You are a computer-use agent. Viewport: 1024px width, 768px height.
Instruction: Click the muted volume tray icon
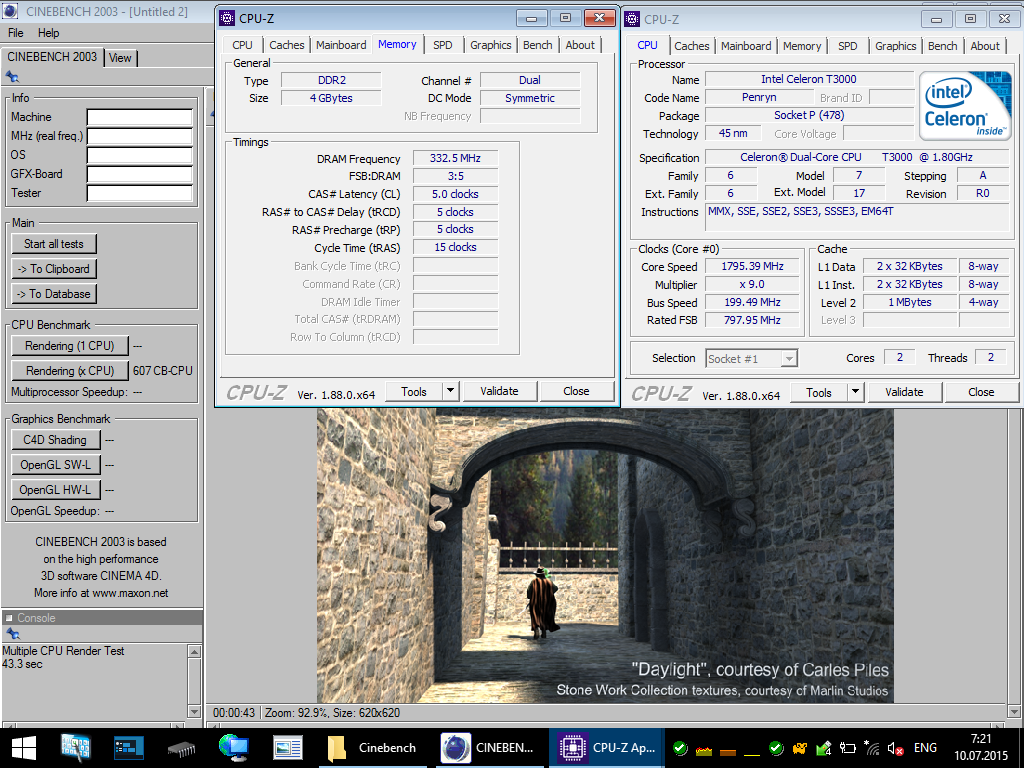click(x=895, y=748)
